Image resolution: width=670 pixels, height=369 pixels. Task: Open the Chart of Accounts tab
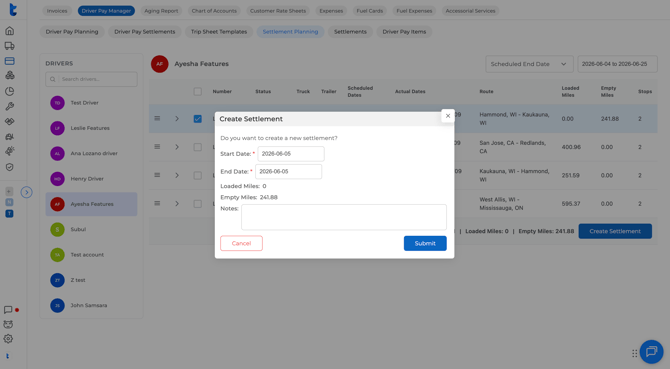214,11
